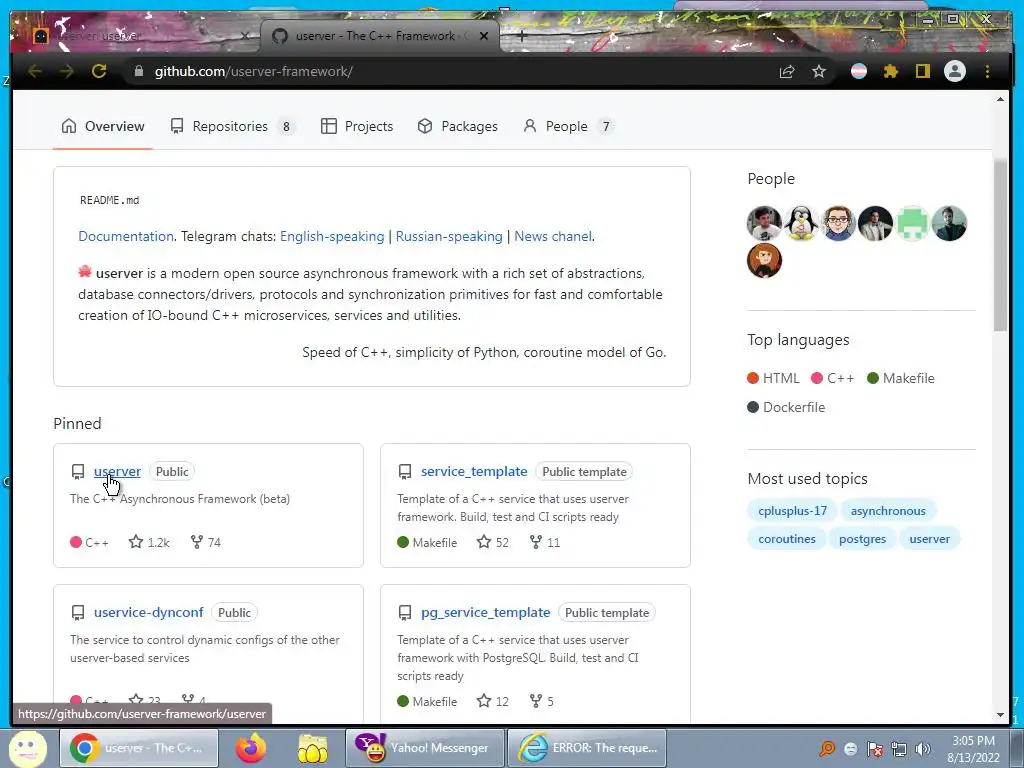Open Firefox from the taskbar
This screenshot has width=1024, height=768.
(x=251, y=748)
